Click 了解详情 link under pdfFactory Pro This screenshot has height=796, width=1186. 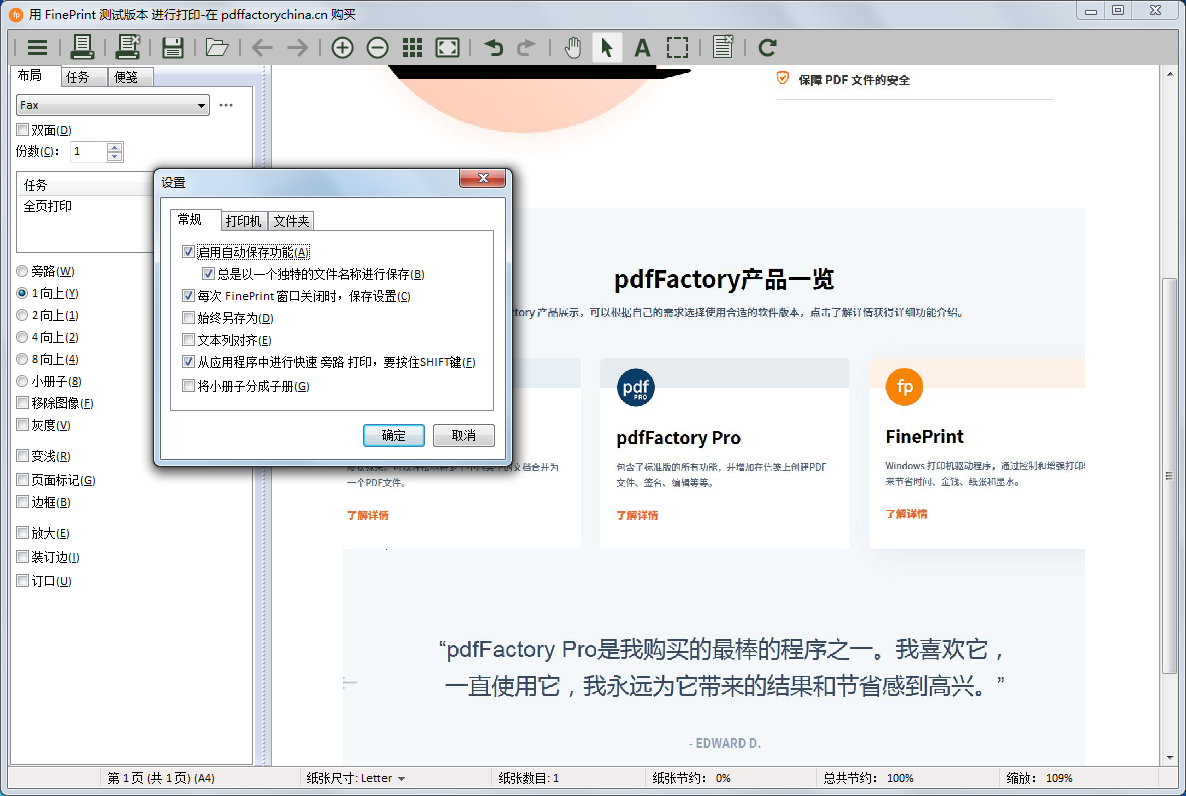637,515
